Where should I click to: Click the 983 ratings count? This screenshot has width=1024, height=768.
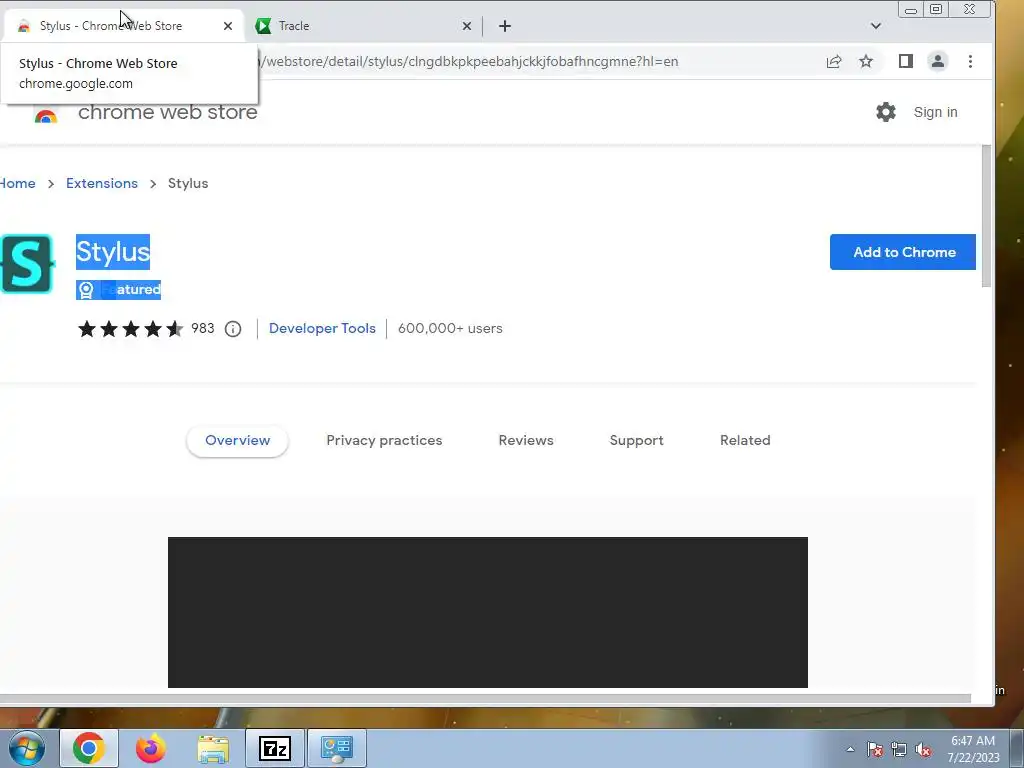[202, 328]
